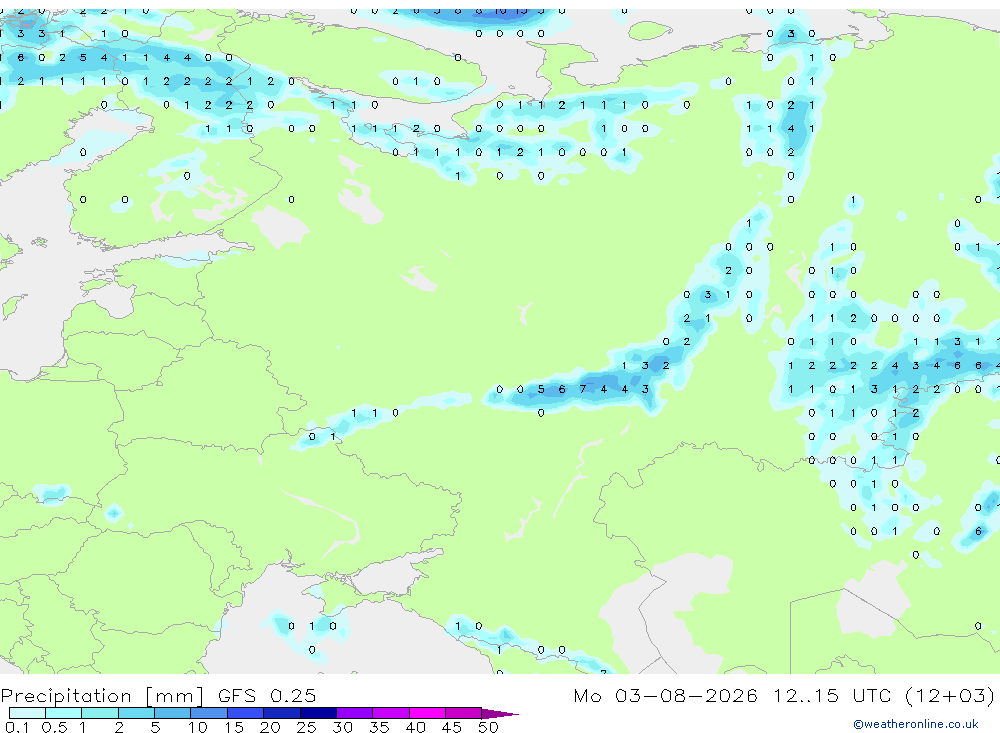
Task: Click the 15 to 20 mm legend swatch
Action: pyautogui.click(x=246, y=713)
